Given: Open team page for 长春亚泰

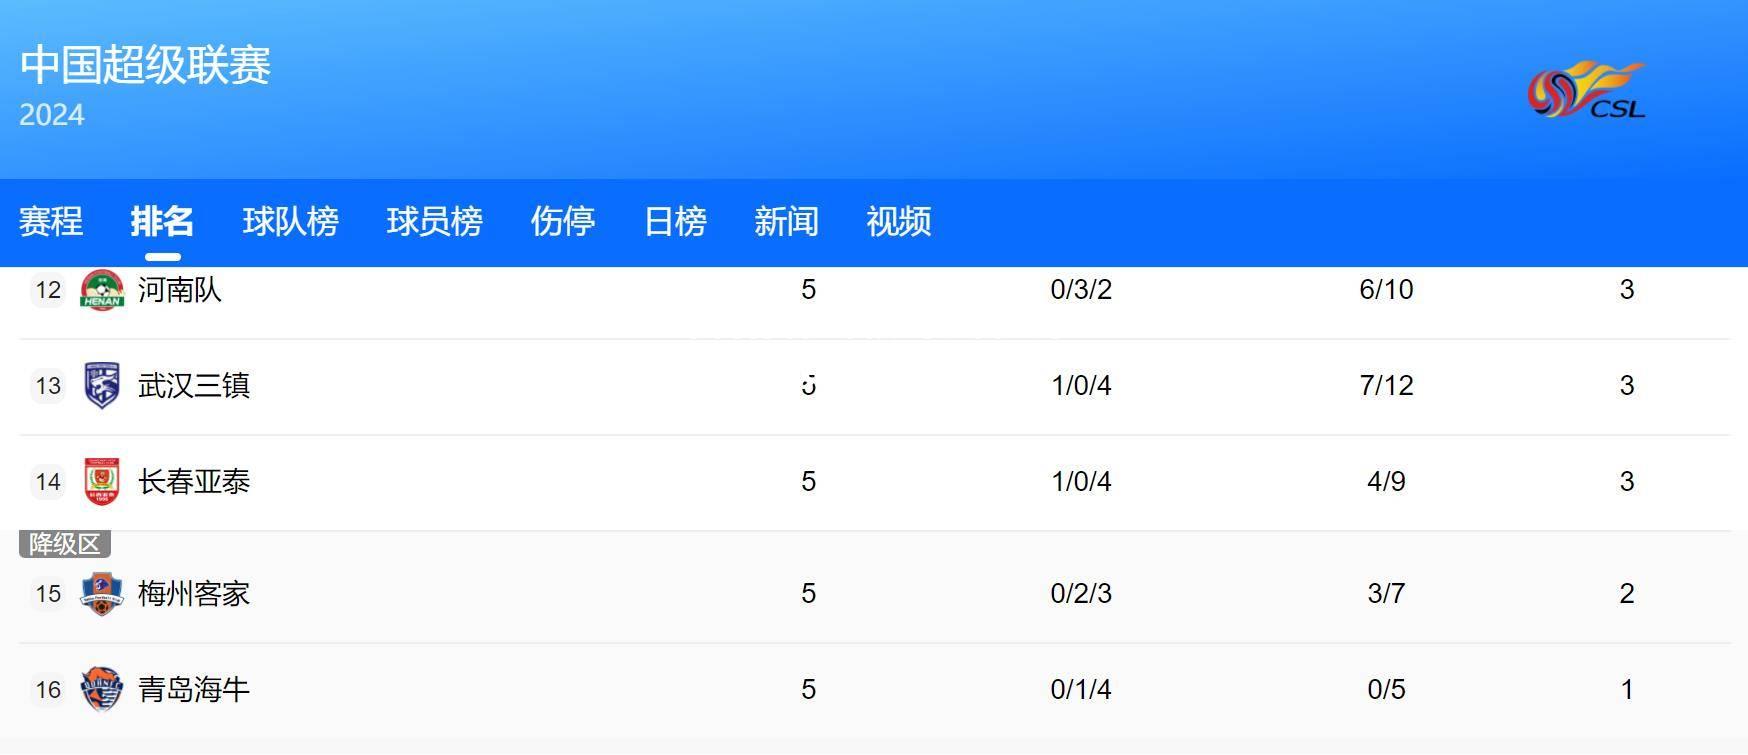Looking at the screenshot, I should 194,482.
